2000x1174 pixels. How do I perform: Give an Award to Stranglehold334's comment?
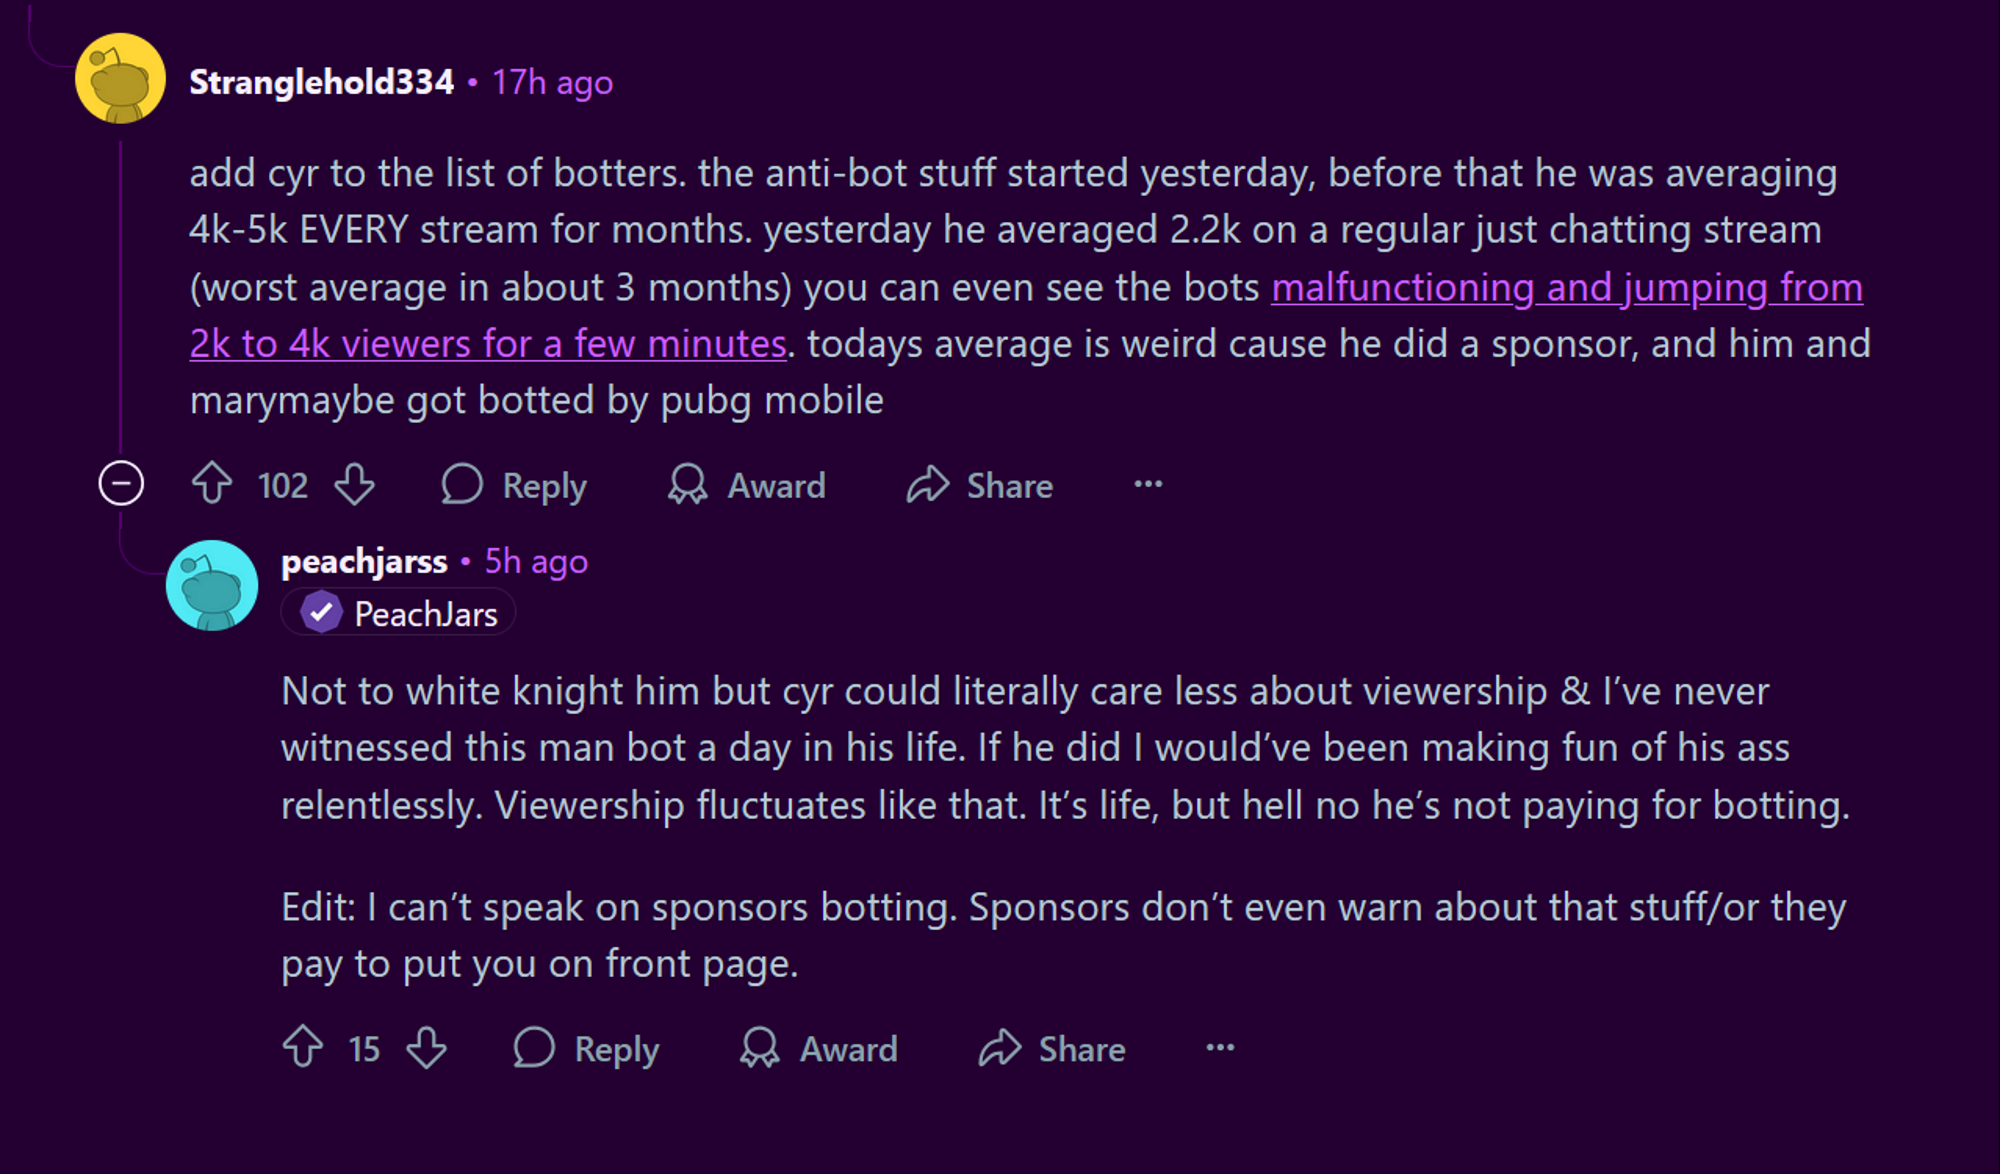pos(747,485)
